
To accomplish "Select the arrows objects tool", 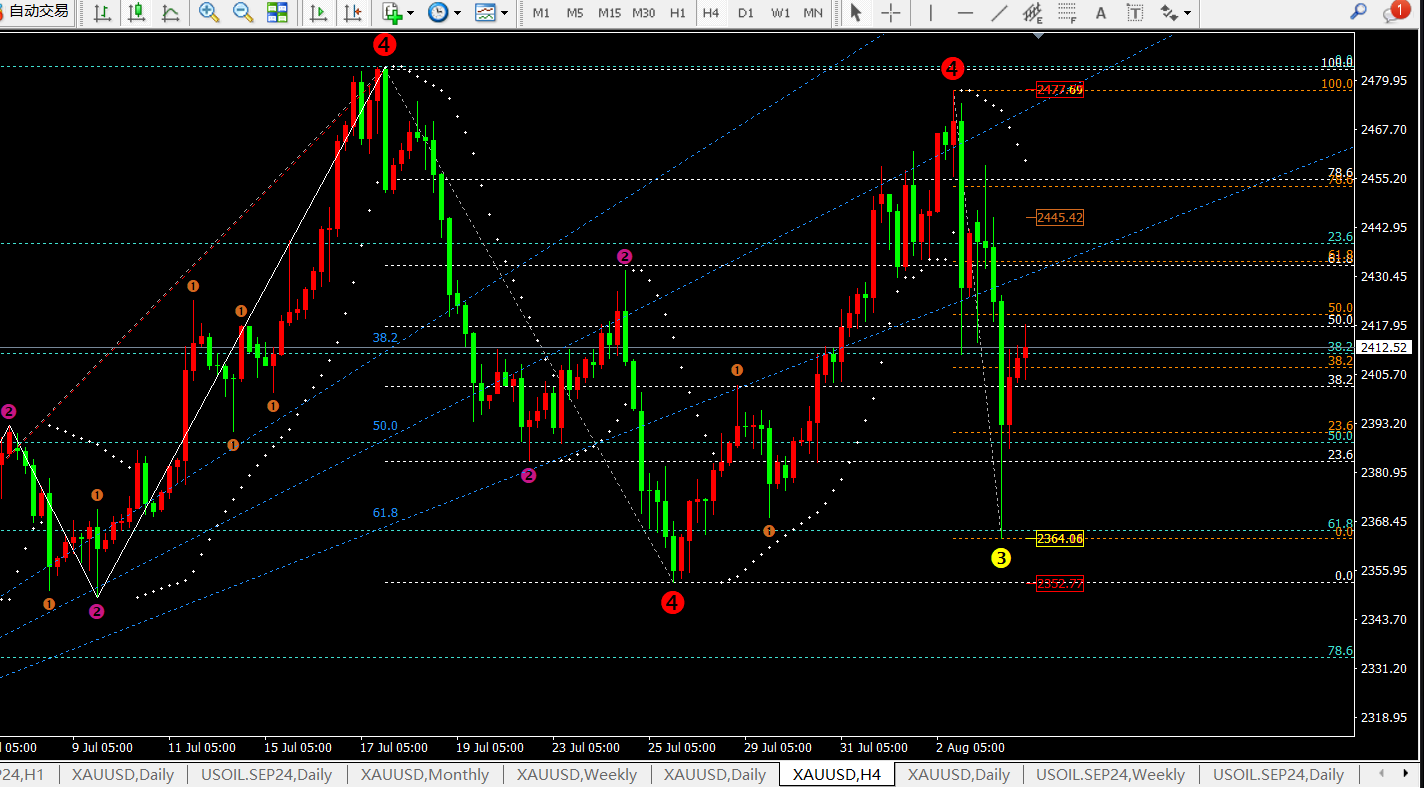I will (1168, 12).
